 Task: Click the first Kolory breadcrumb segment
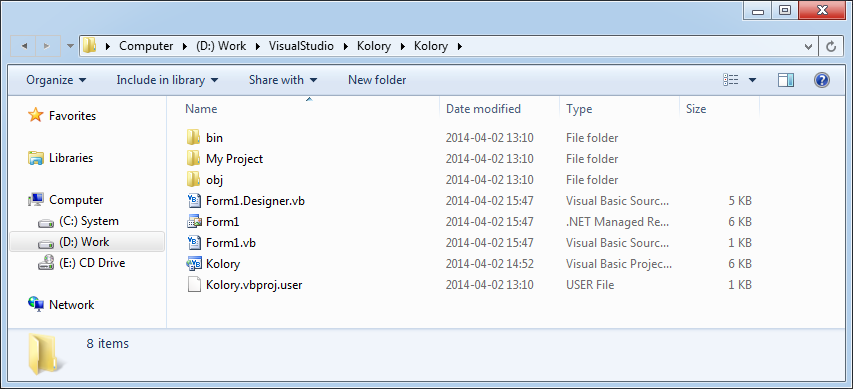point(374,46)
